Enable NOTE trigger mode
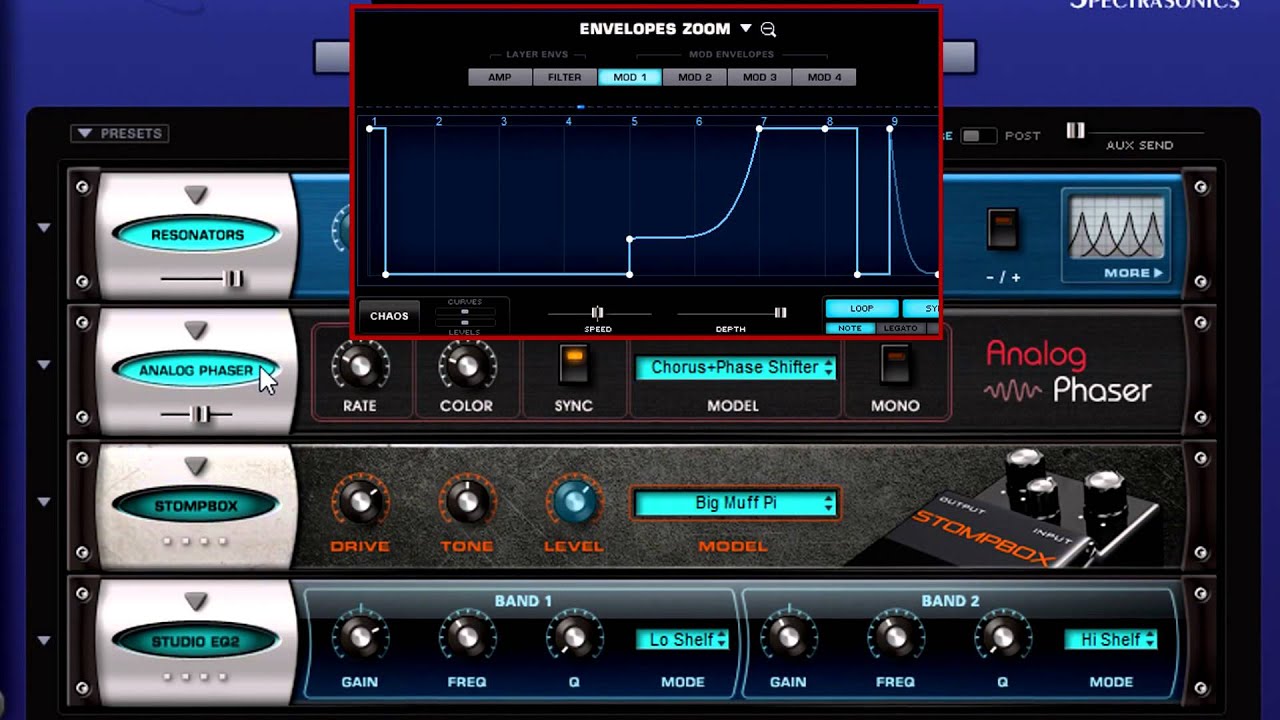 pos(850,328)
